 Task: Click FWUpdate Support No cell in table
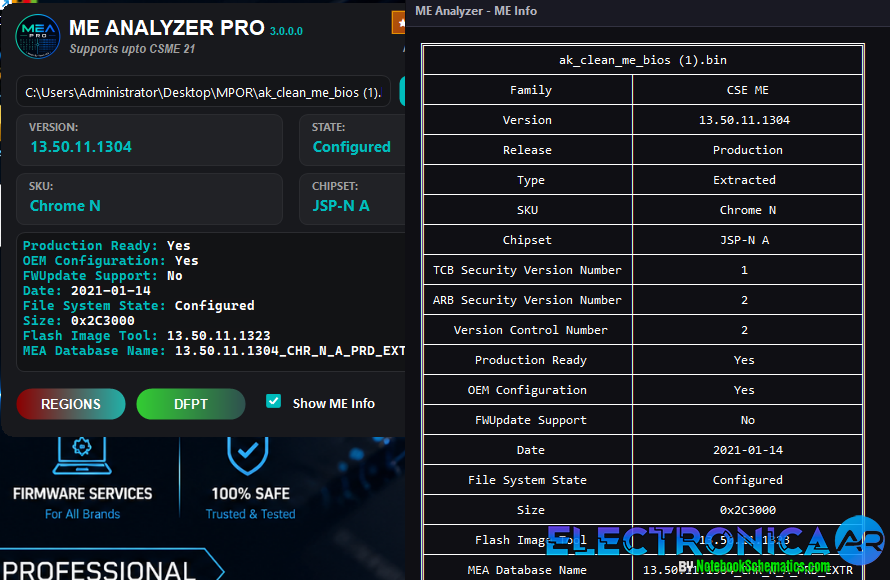pyautogui.click(x=747, y=420)
